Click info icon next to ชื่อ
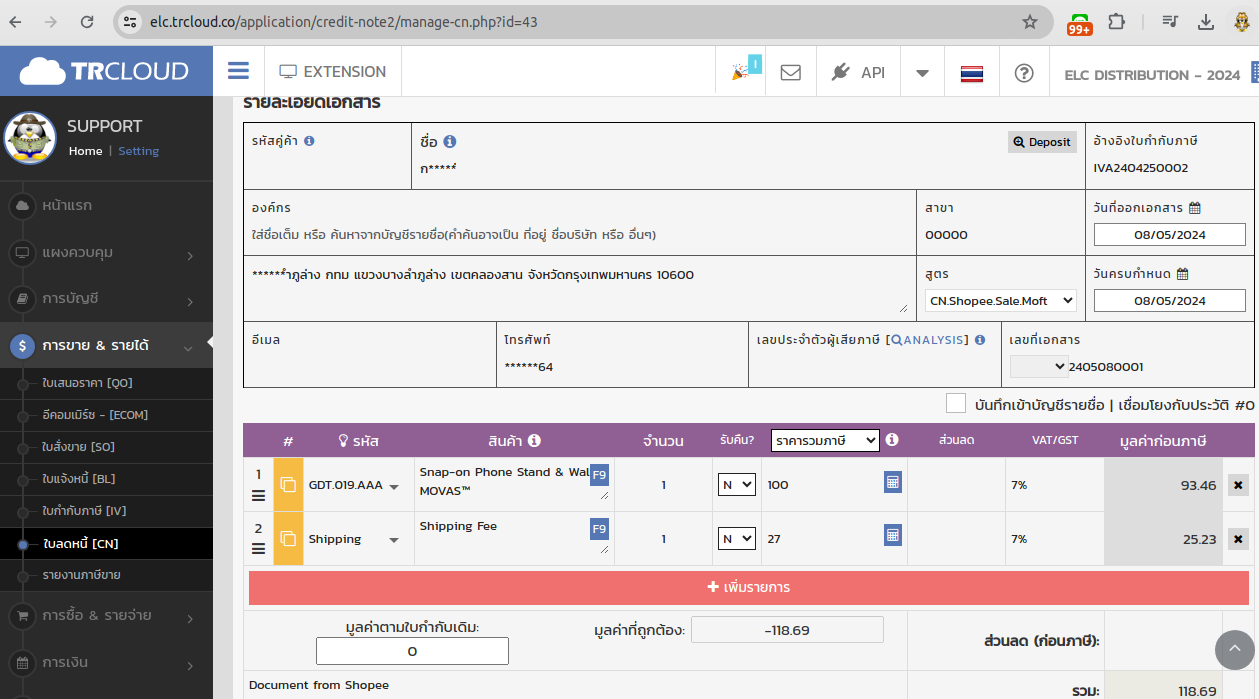This screenshot has height=699, width=1259. coord(450,142)
